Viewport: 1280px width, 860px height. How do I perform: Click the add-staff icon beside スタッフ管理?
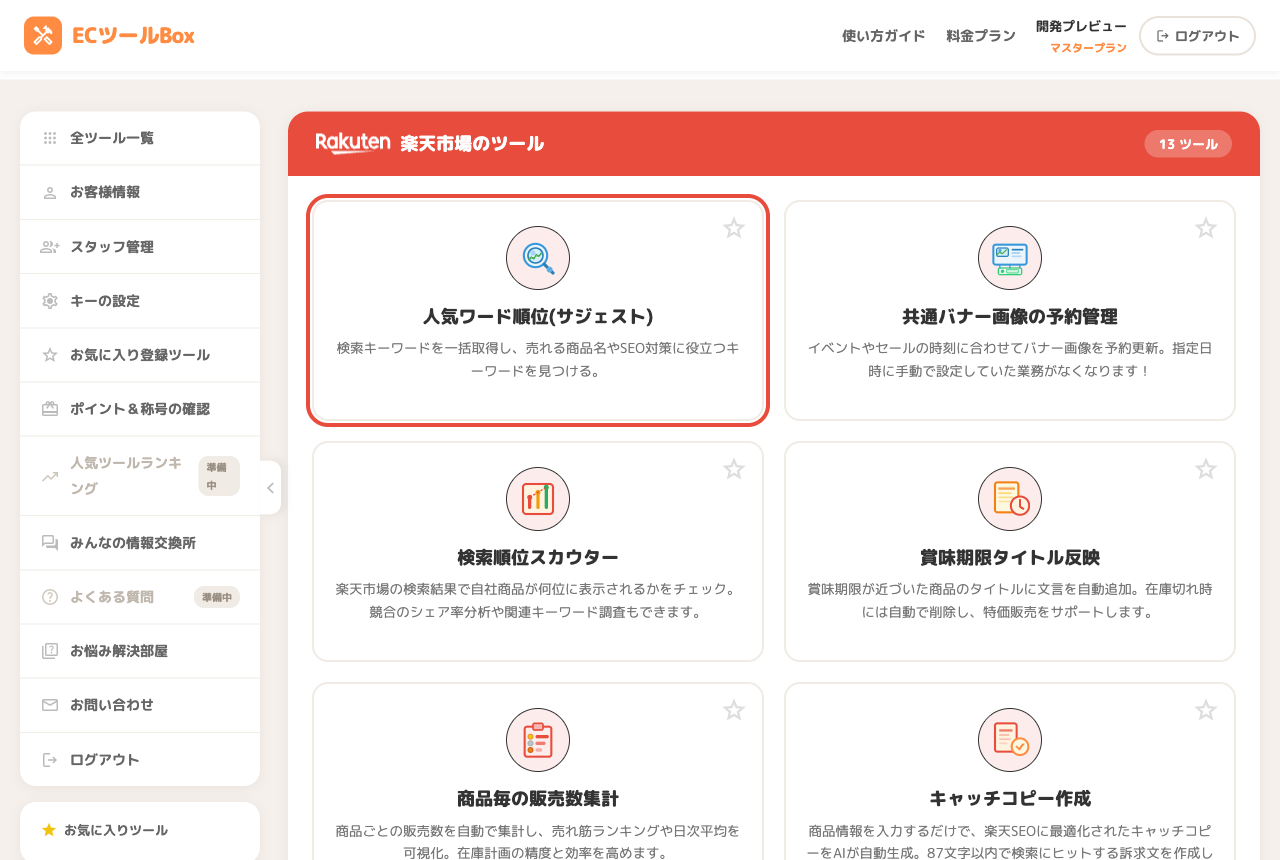[50, 247]
